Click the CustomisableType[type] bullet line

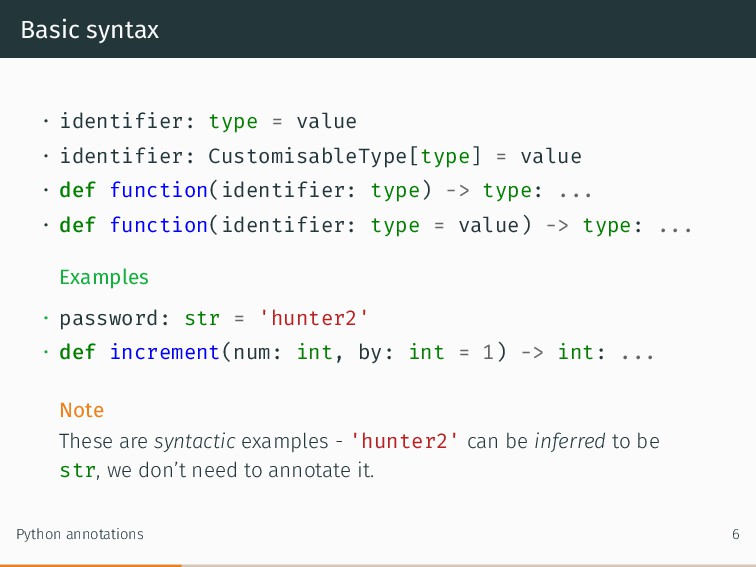click(x=320, y=156)
